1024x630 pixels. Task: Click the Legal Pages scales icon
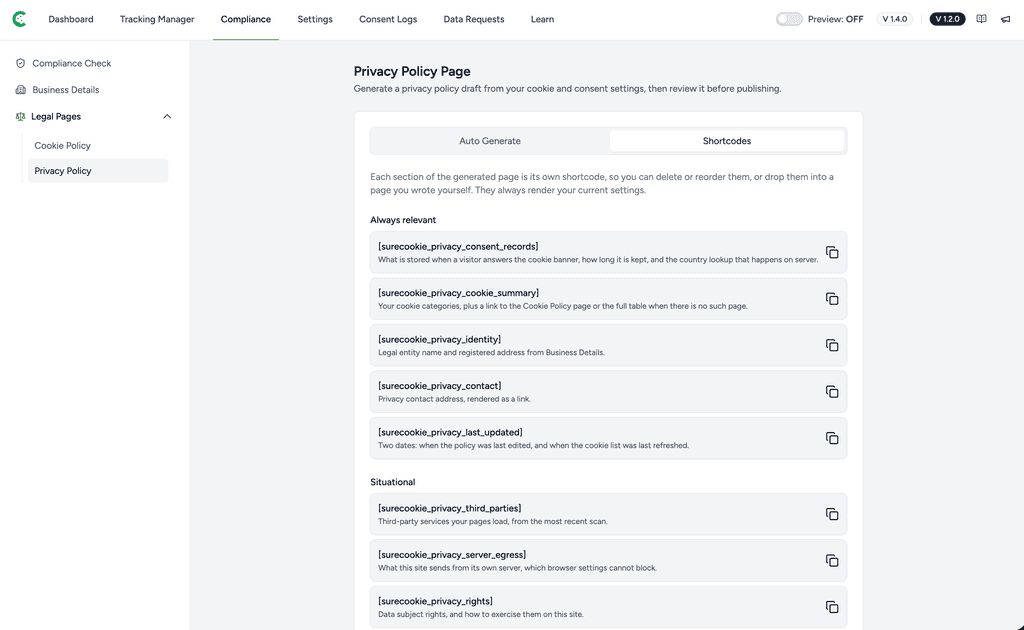click(x=20, y=116)
